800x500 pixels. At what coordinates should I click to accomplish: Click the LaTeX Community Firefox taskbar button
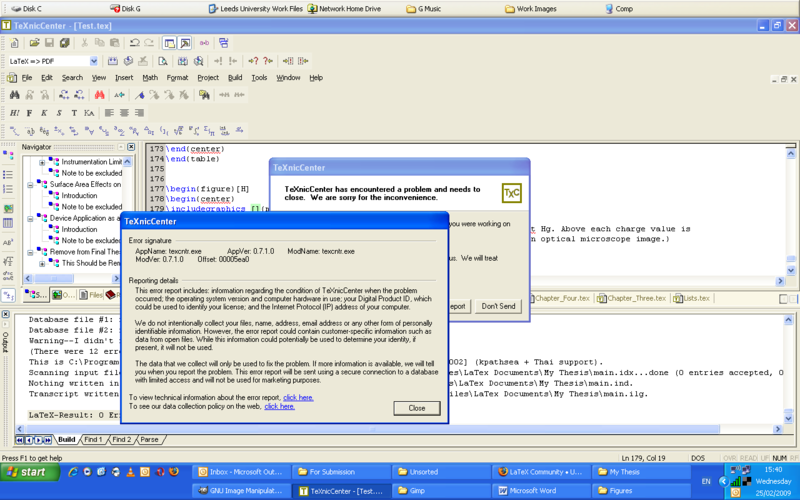(x=541, y=472)
